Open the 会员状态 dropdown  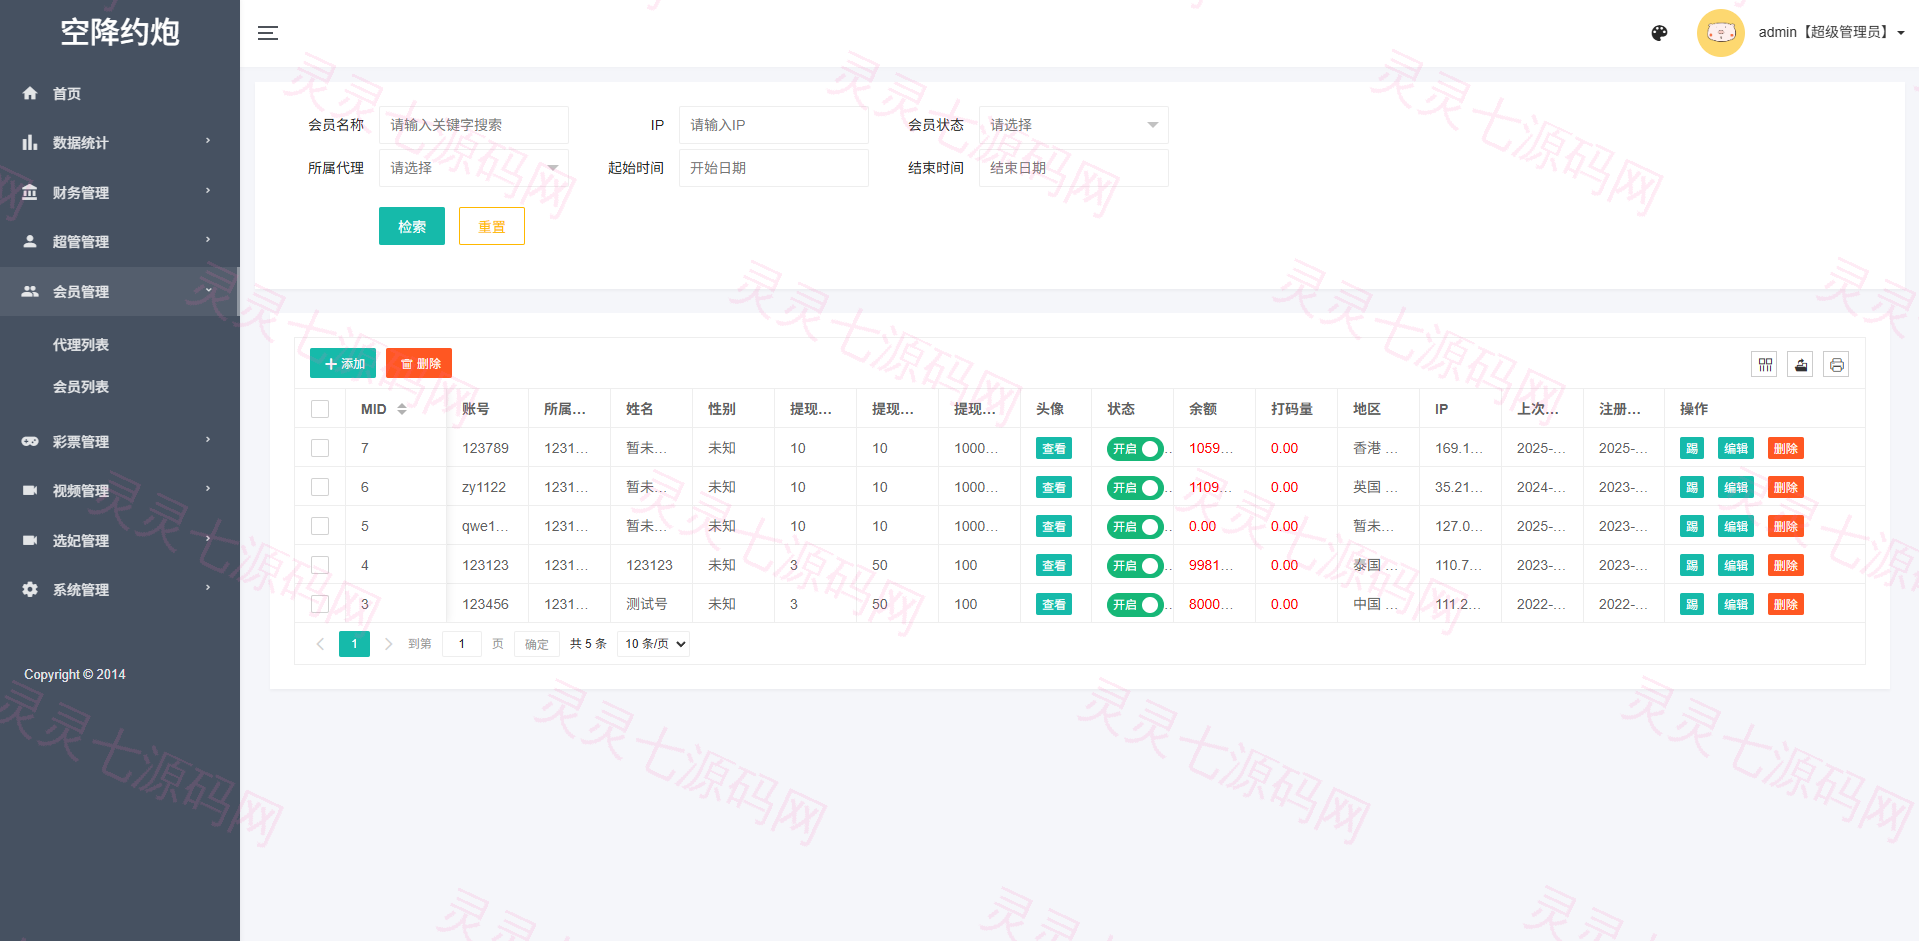point(1073,125)
